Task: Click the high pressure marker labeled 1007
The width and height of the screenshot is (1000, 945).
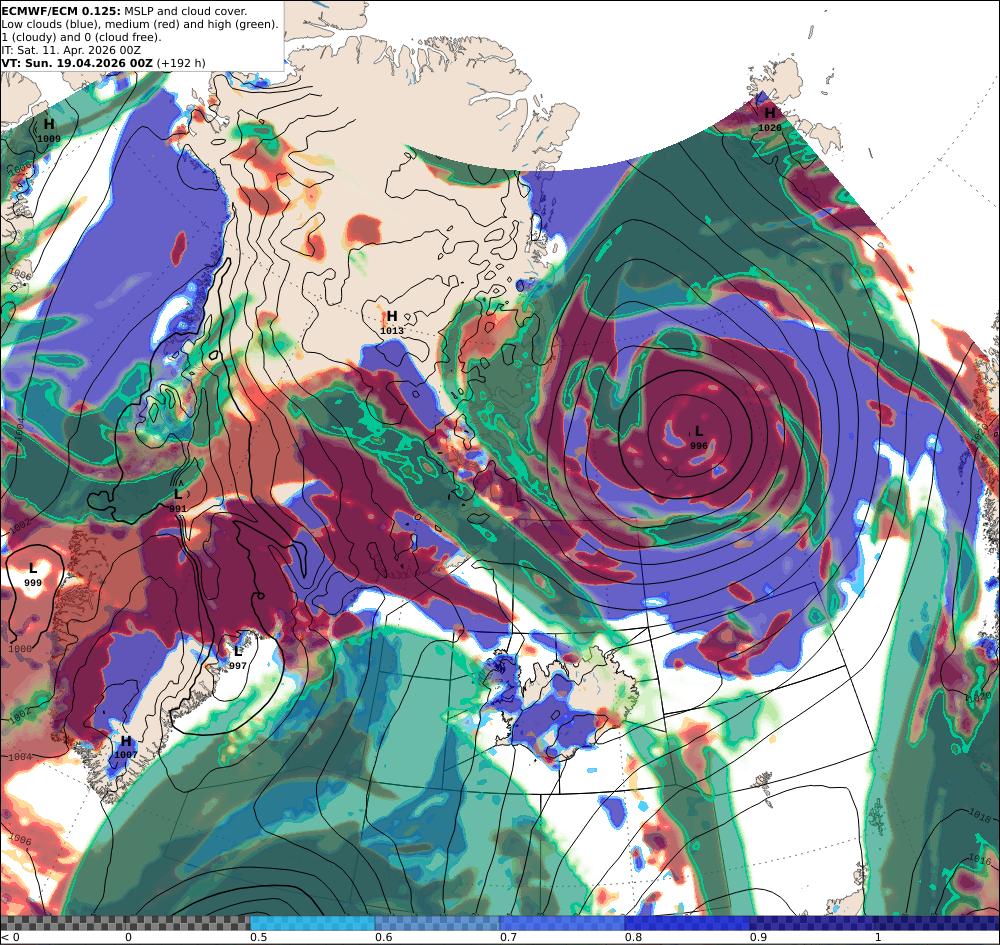Action: (126, 747)
